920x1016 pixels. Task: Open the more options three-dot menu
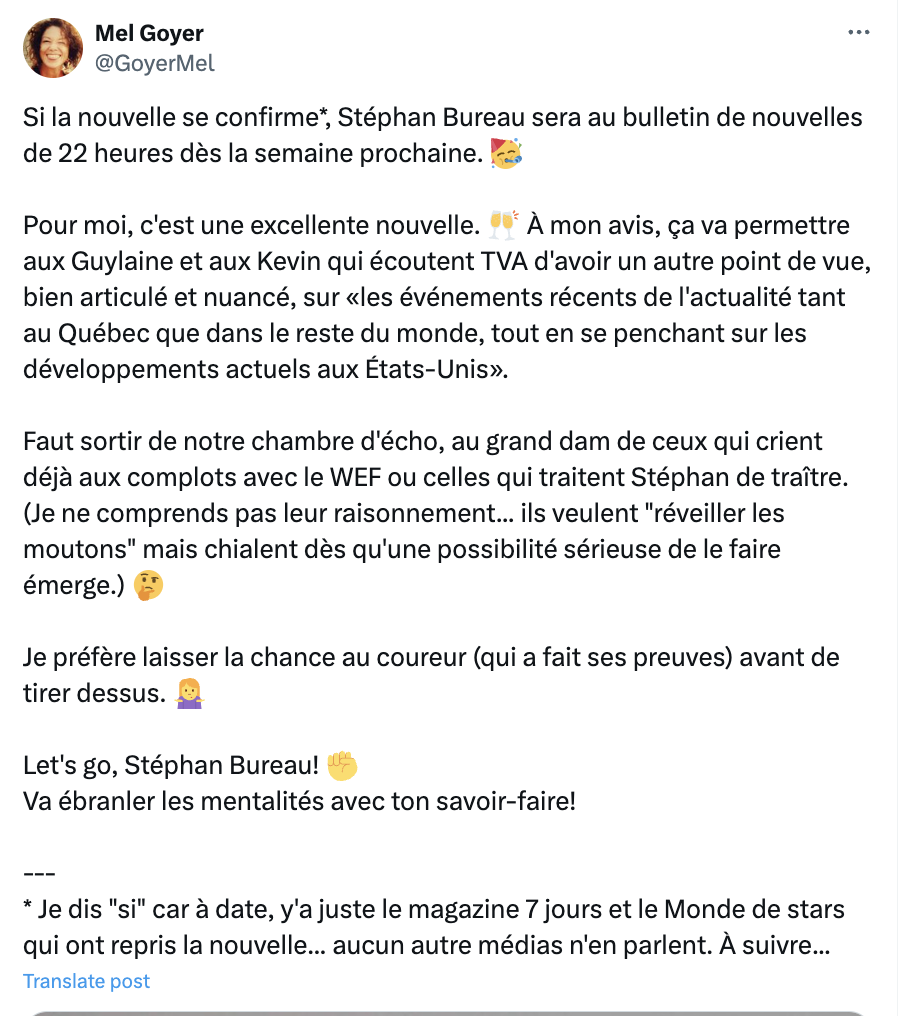pyautogui.click(x=858, y=32)
